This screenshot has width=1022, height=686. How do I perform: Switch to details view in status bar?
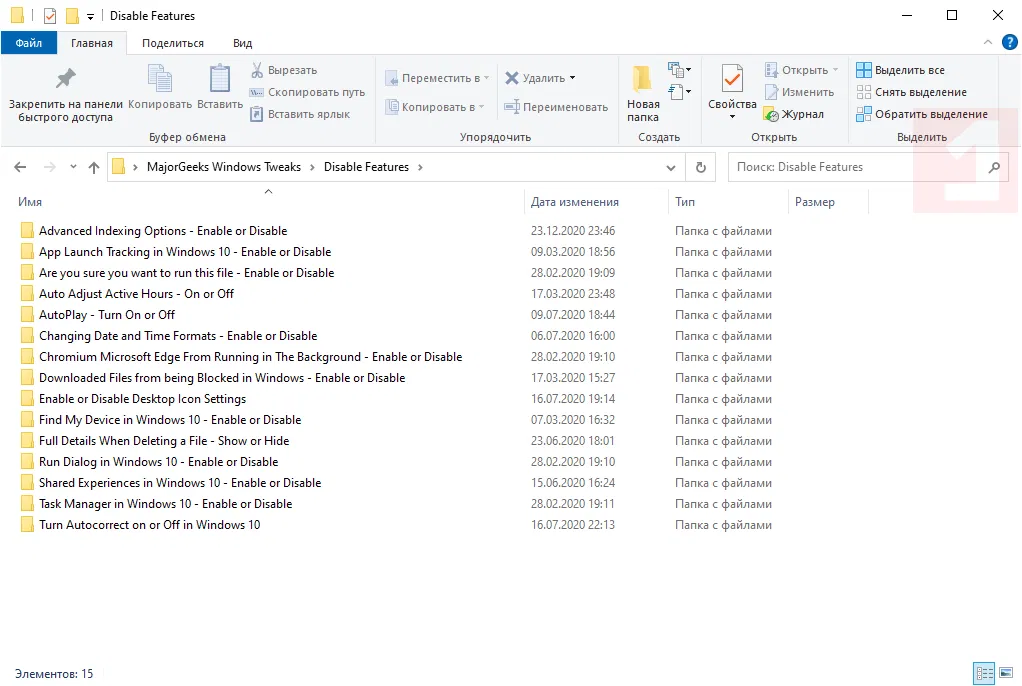click(x=984, y=673)
